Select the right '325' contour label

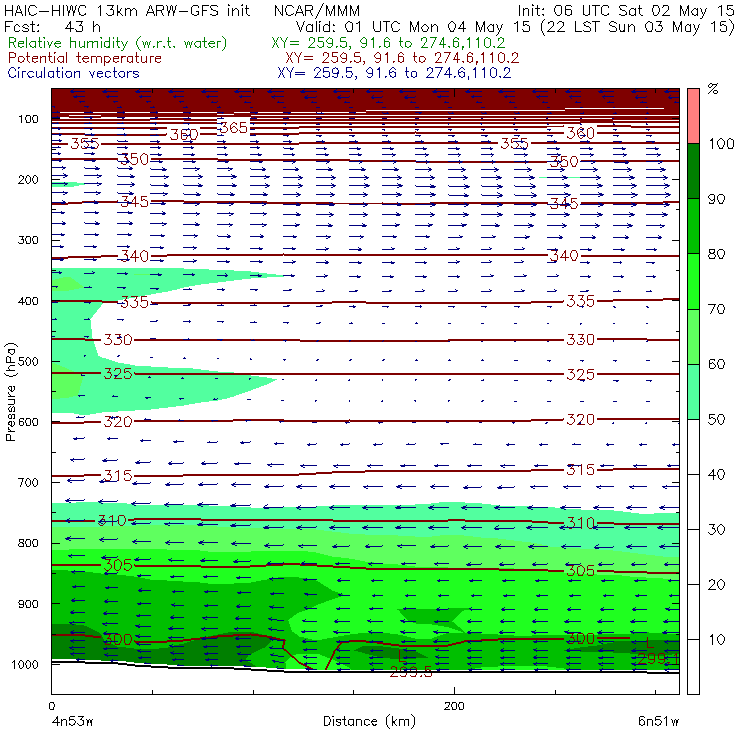pos(580,375)
